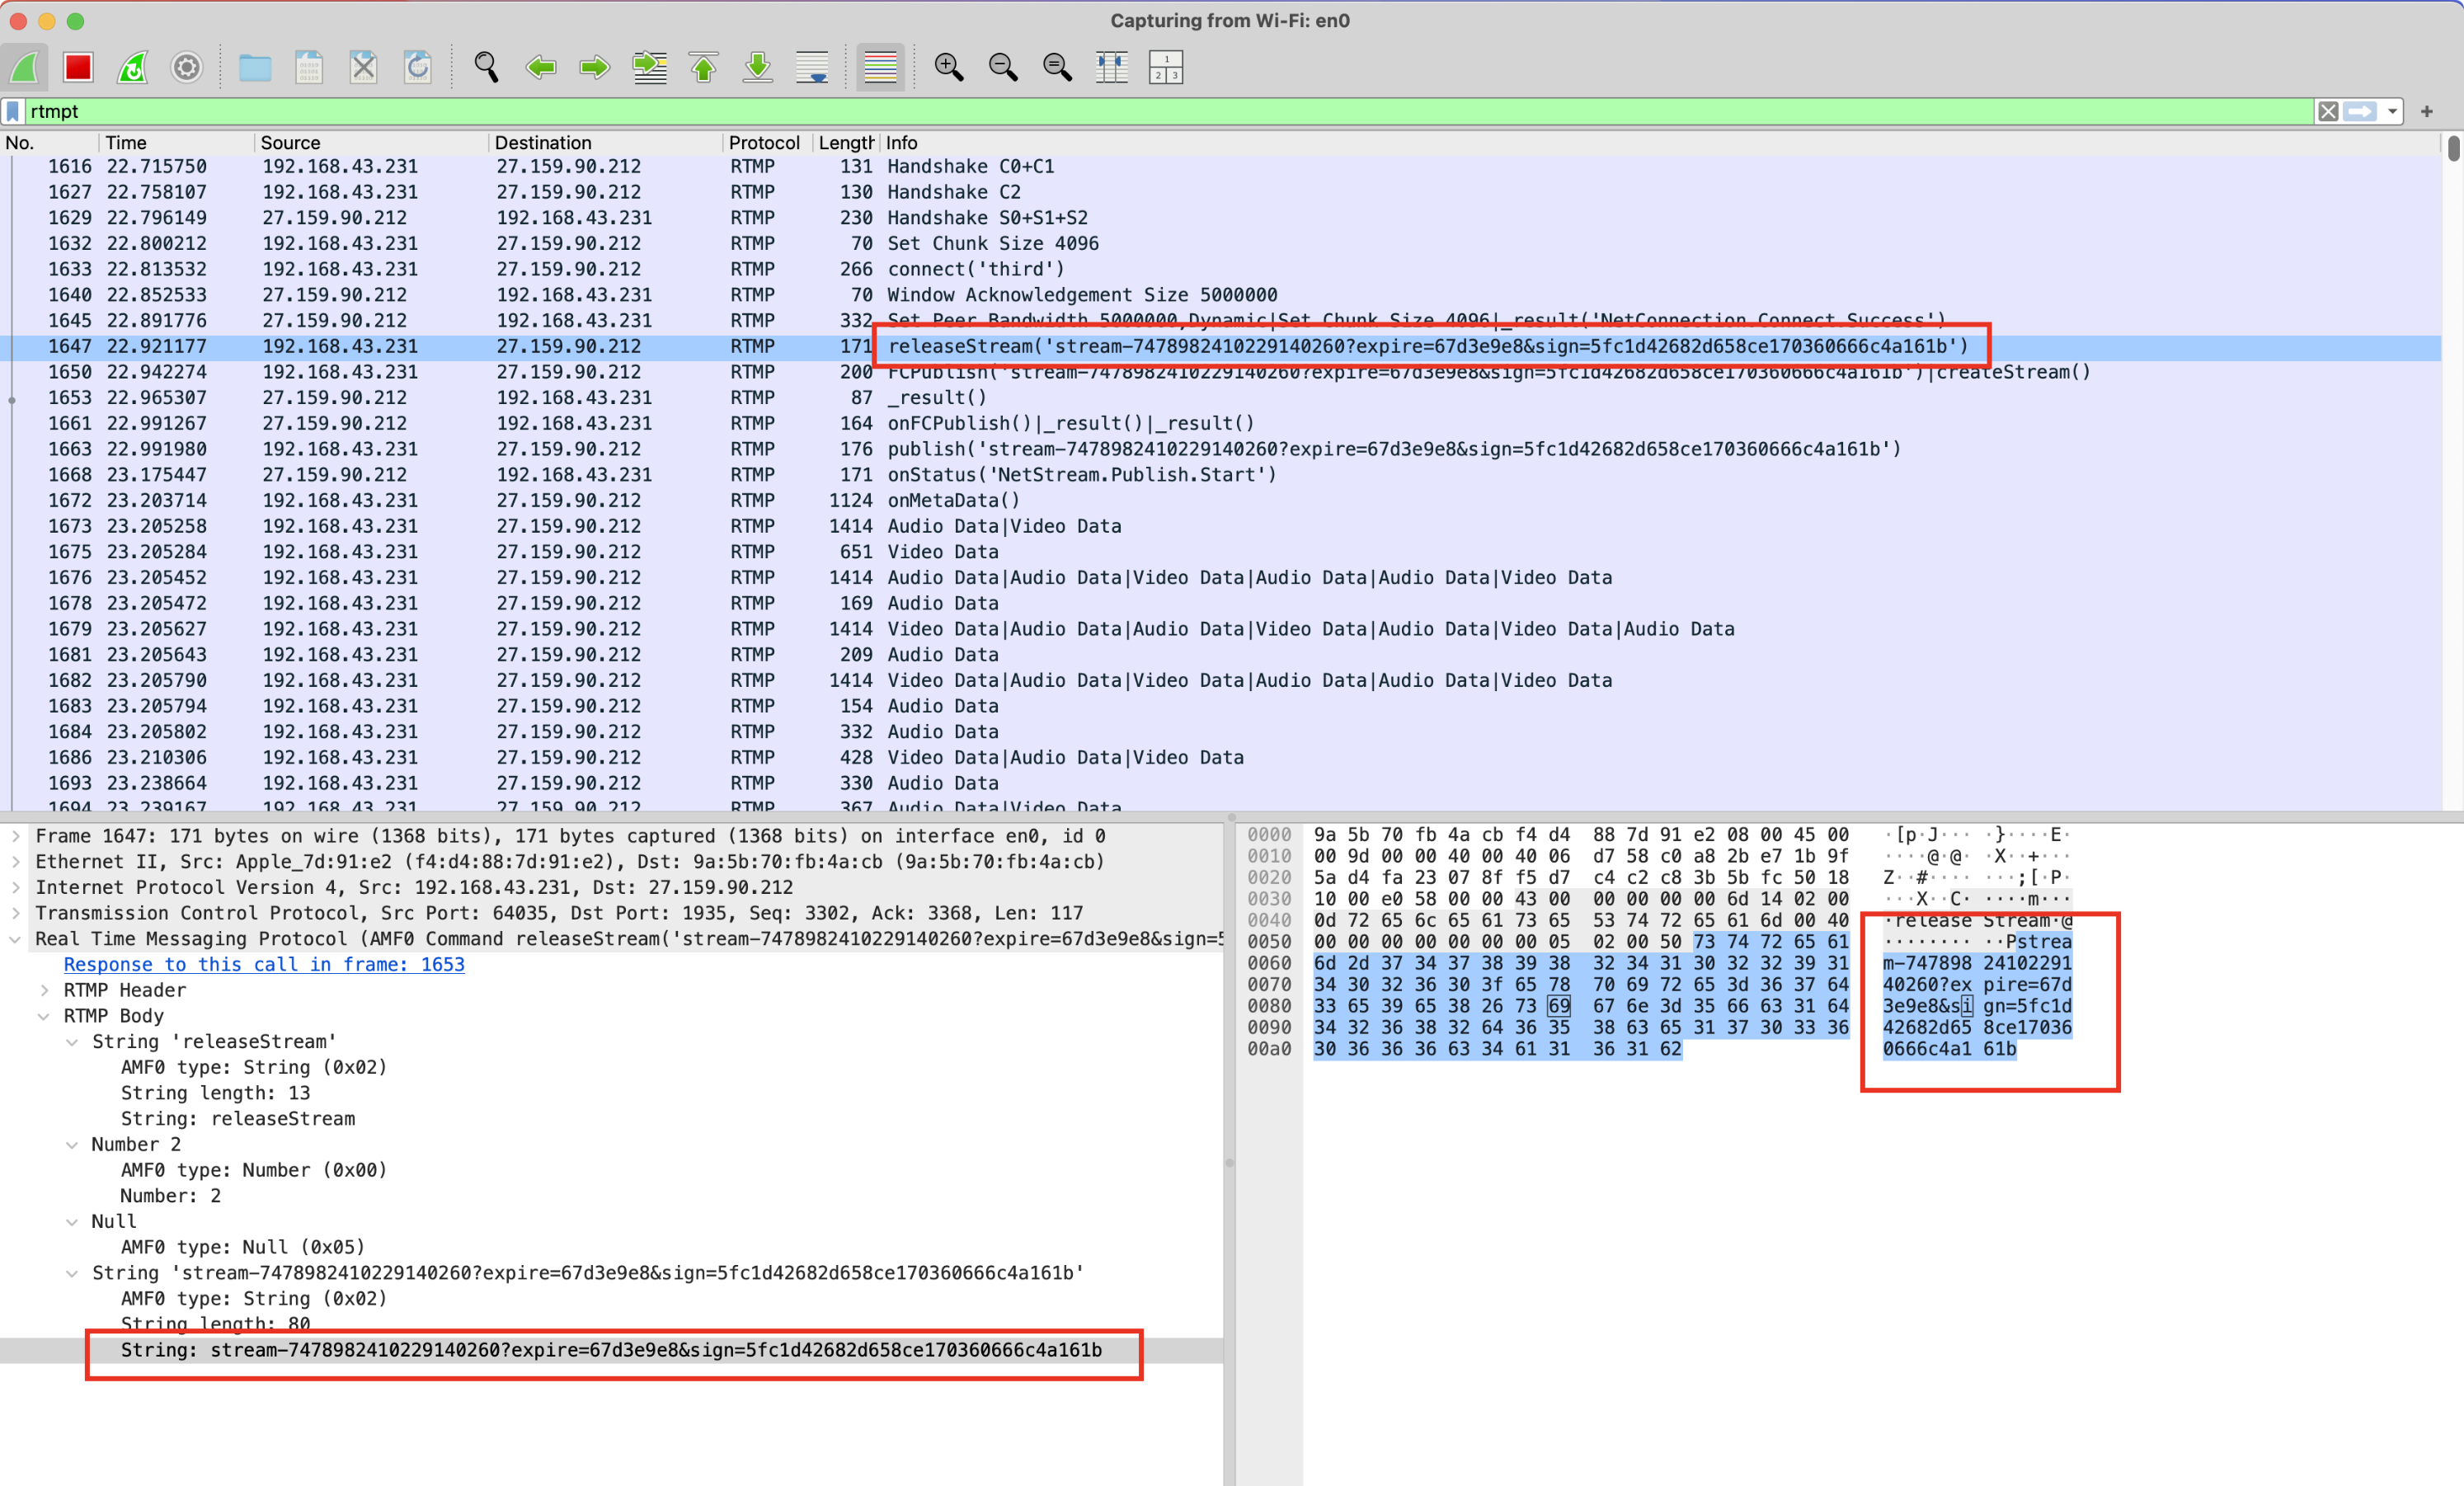Screen dimensions: 2464x1486
Task: Go to first packet icon
Action: (x=704, y=67)
